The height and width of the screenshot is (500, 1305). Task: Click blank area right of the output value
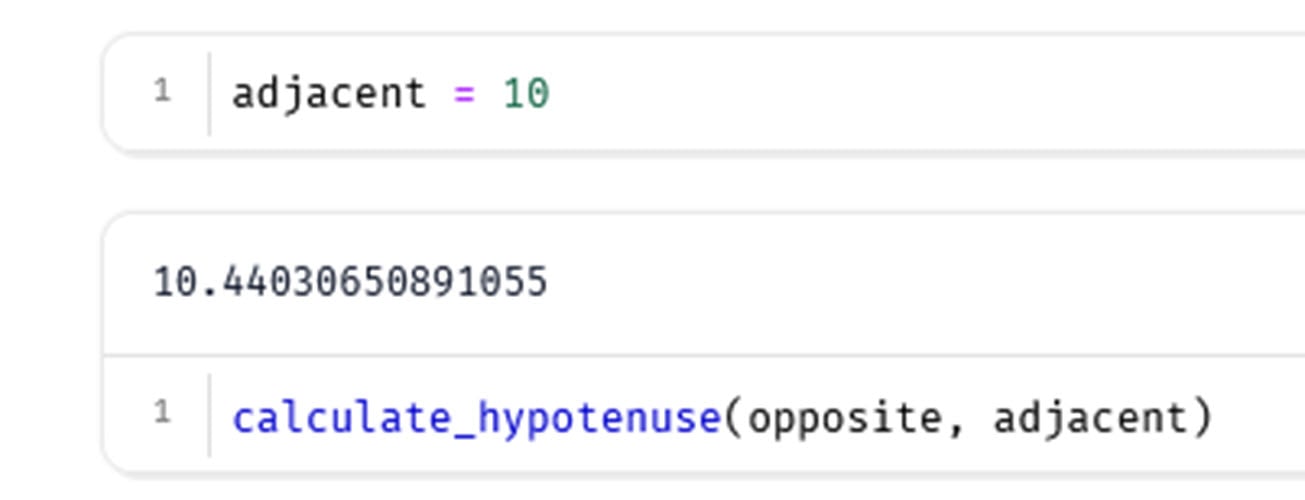900,283
